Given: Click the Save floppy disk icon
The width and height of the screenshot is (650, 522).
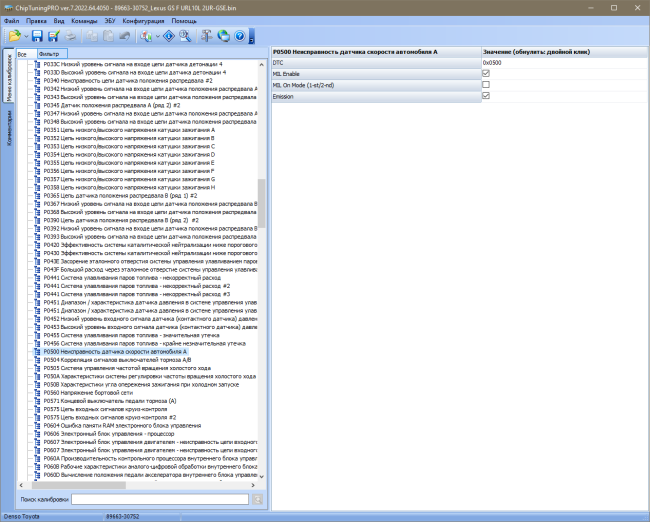Looking at the screenshot, I should pyautogui.click(x=37, y=36).
